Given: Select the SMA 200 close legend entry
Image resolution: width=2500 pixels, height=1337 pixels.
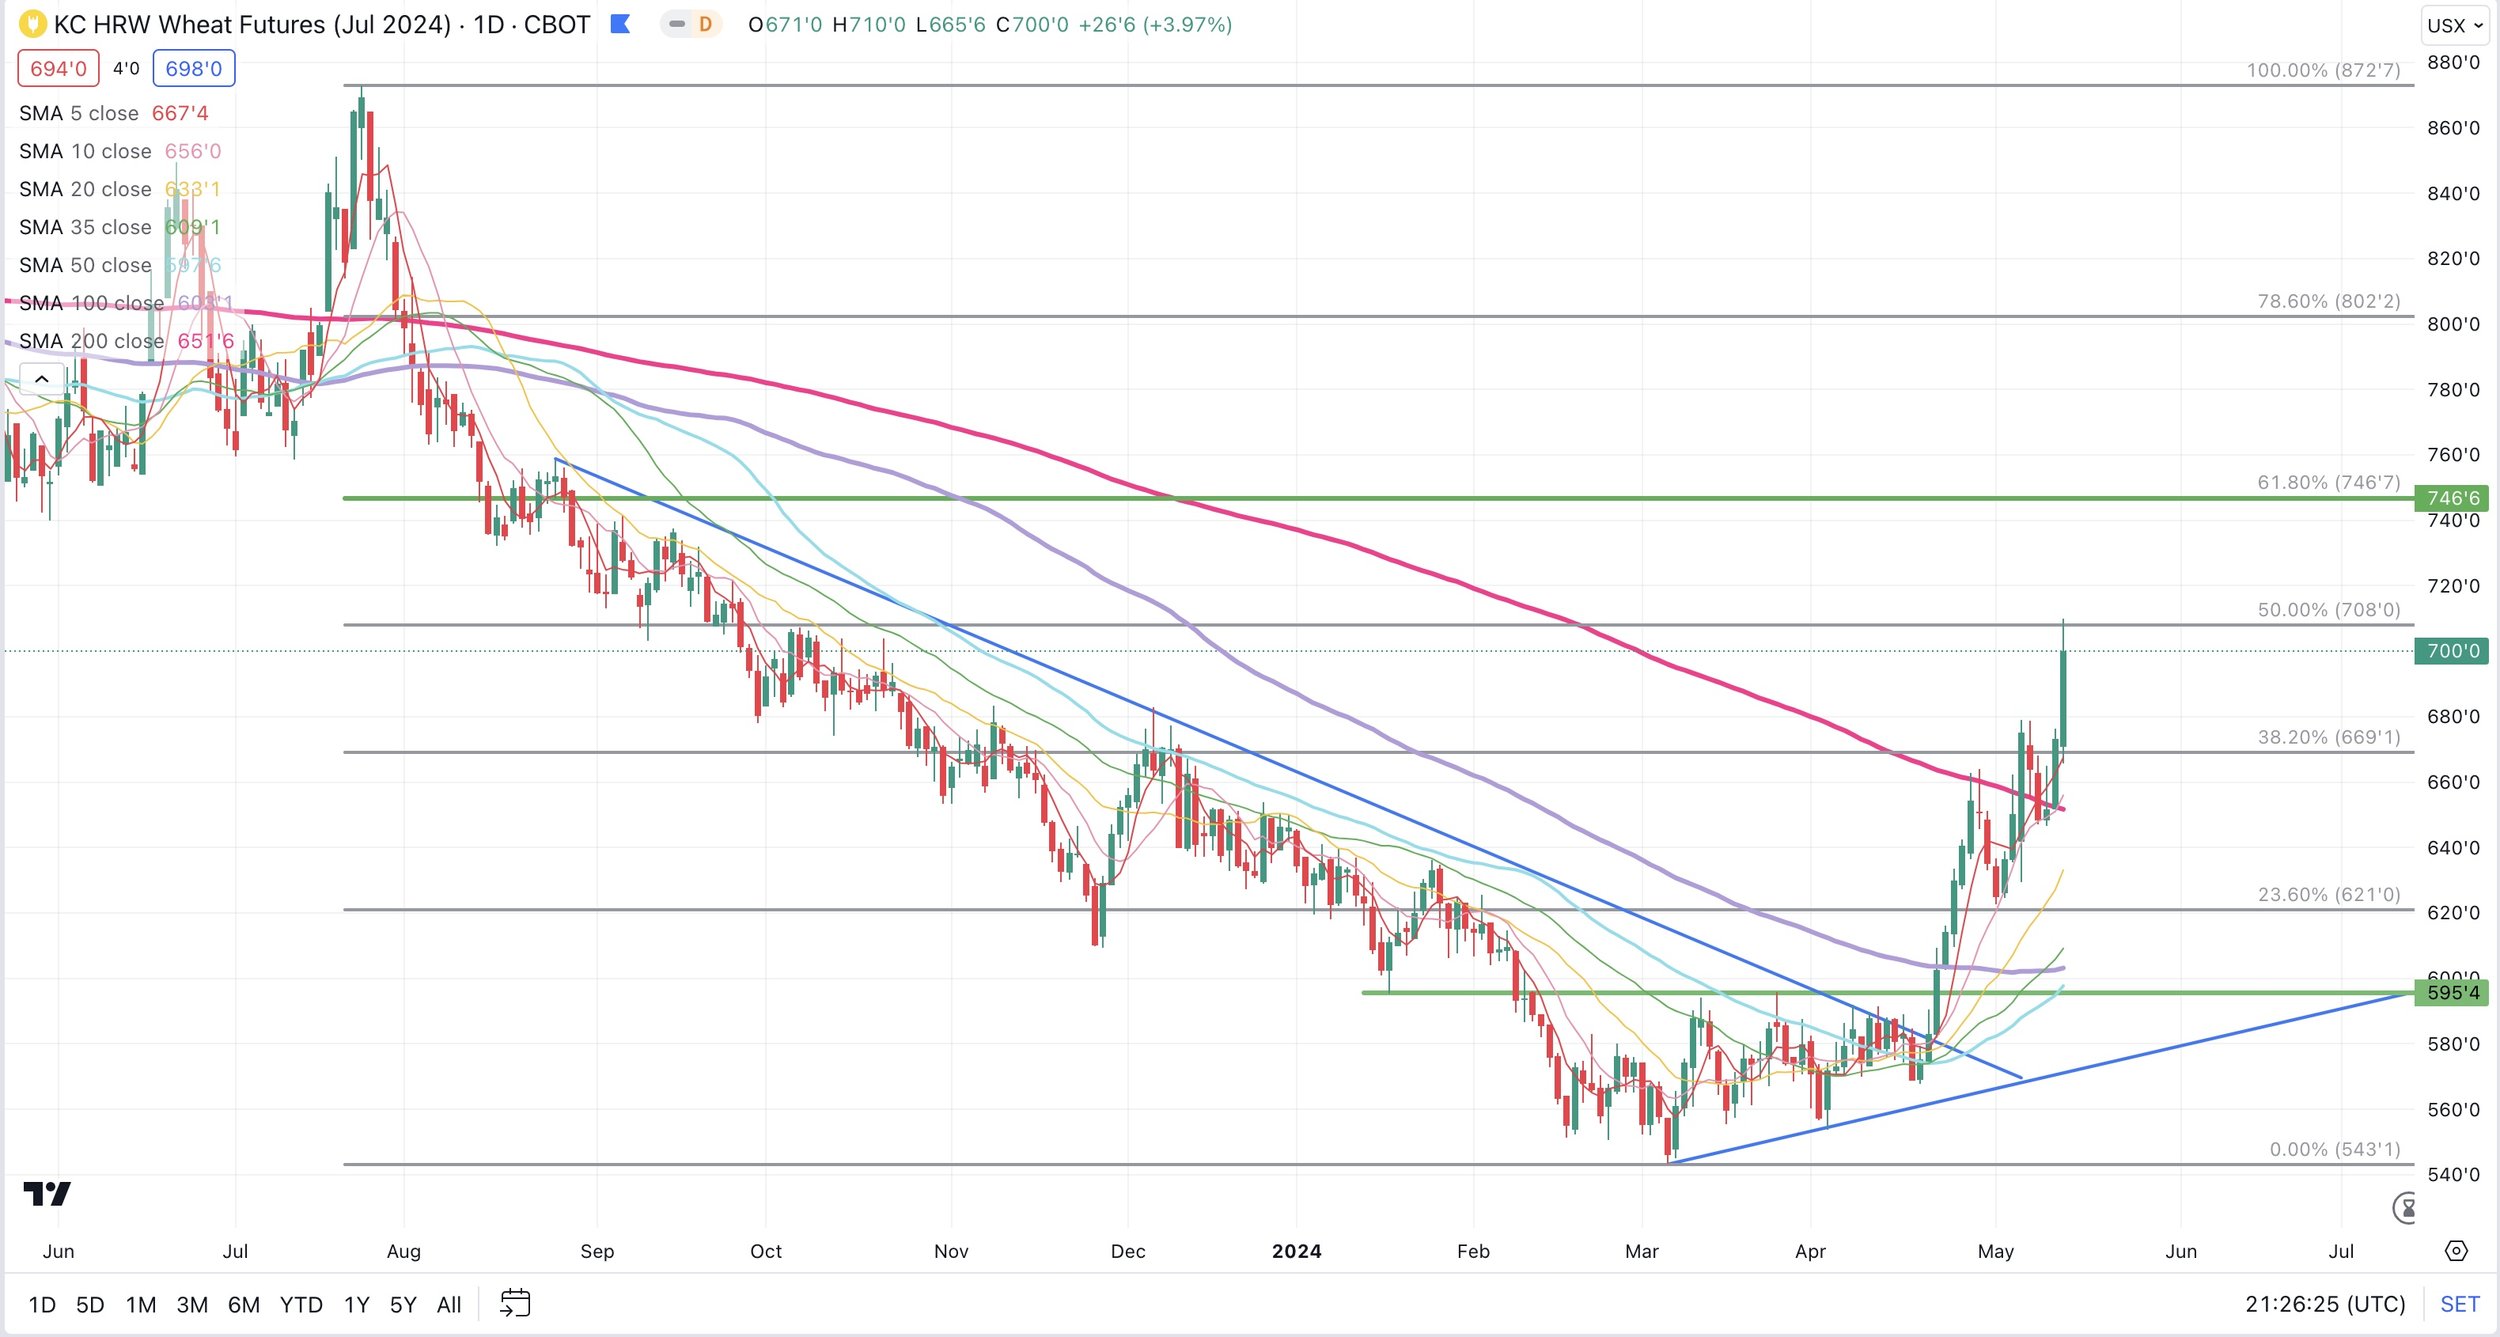Looking at the screenshot, I should click(x=91, y=341).
